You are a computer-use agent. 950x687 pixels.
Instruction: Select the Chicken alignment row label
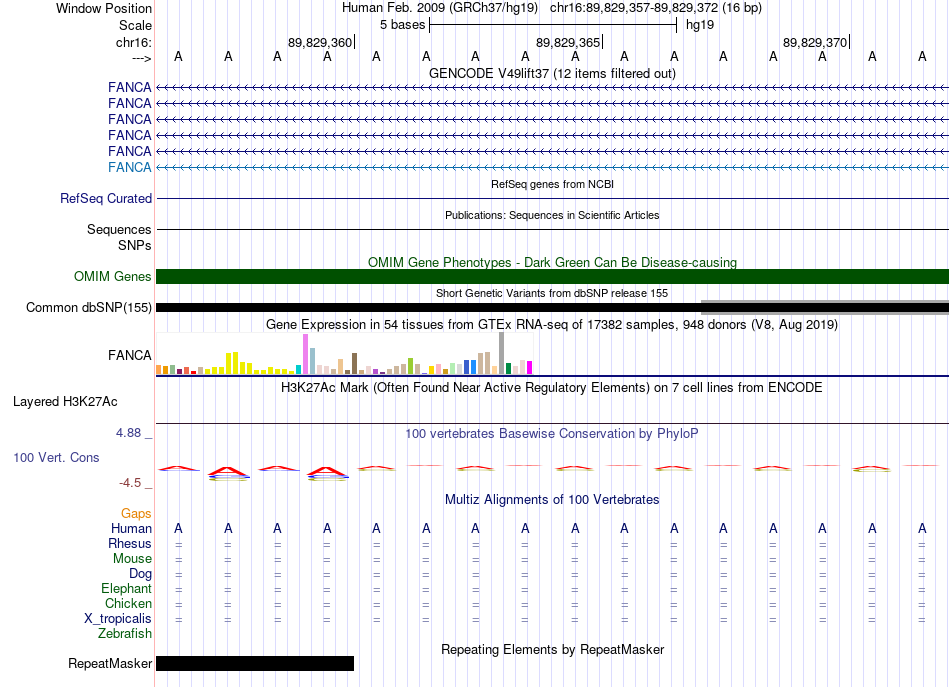click(x=128, y=603)
